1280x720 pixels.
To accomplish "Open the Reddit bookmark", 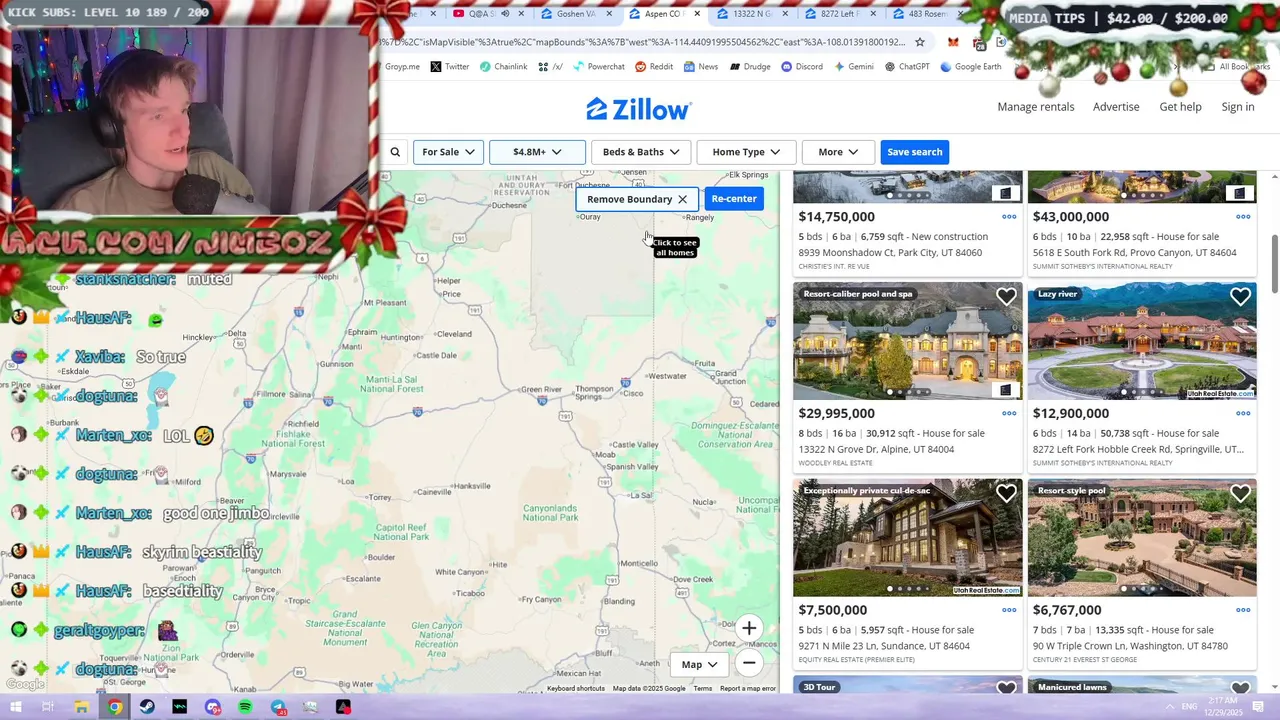I will click(654, 67).
